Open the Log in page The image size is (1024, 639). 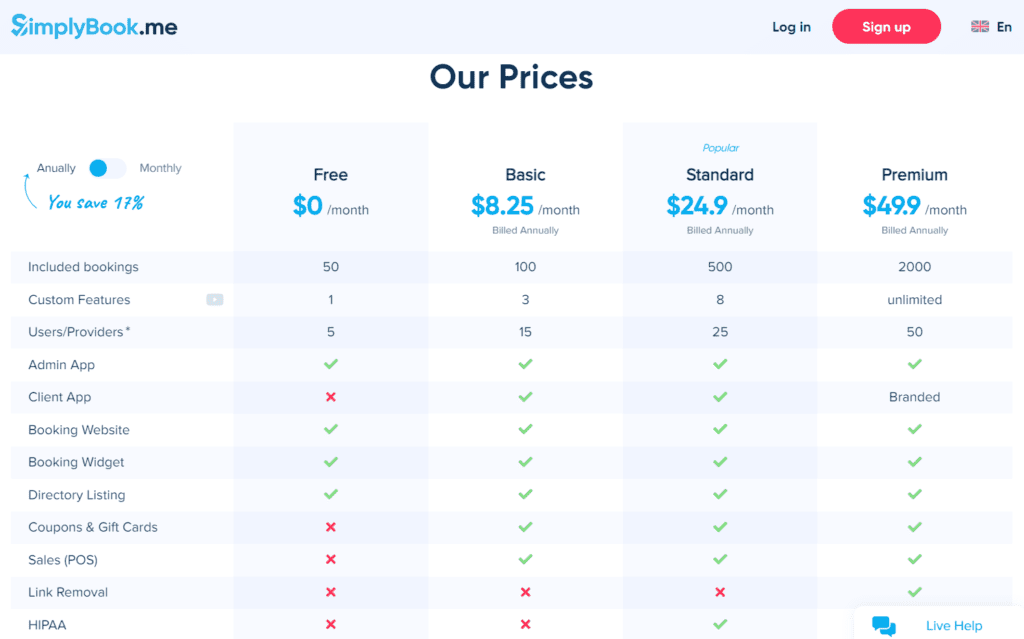(791, 27)
